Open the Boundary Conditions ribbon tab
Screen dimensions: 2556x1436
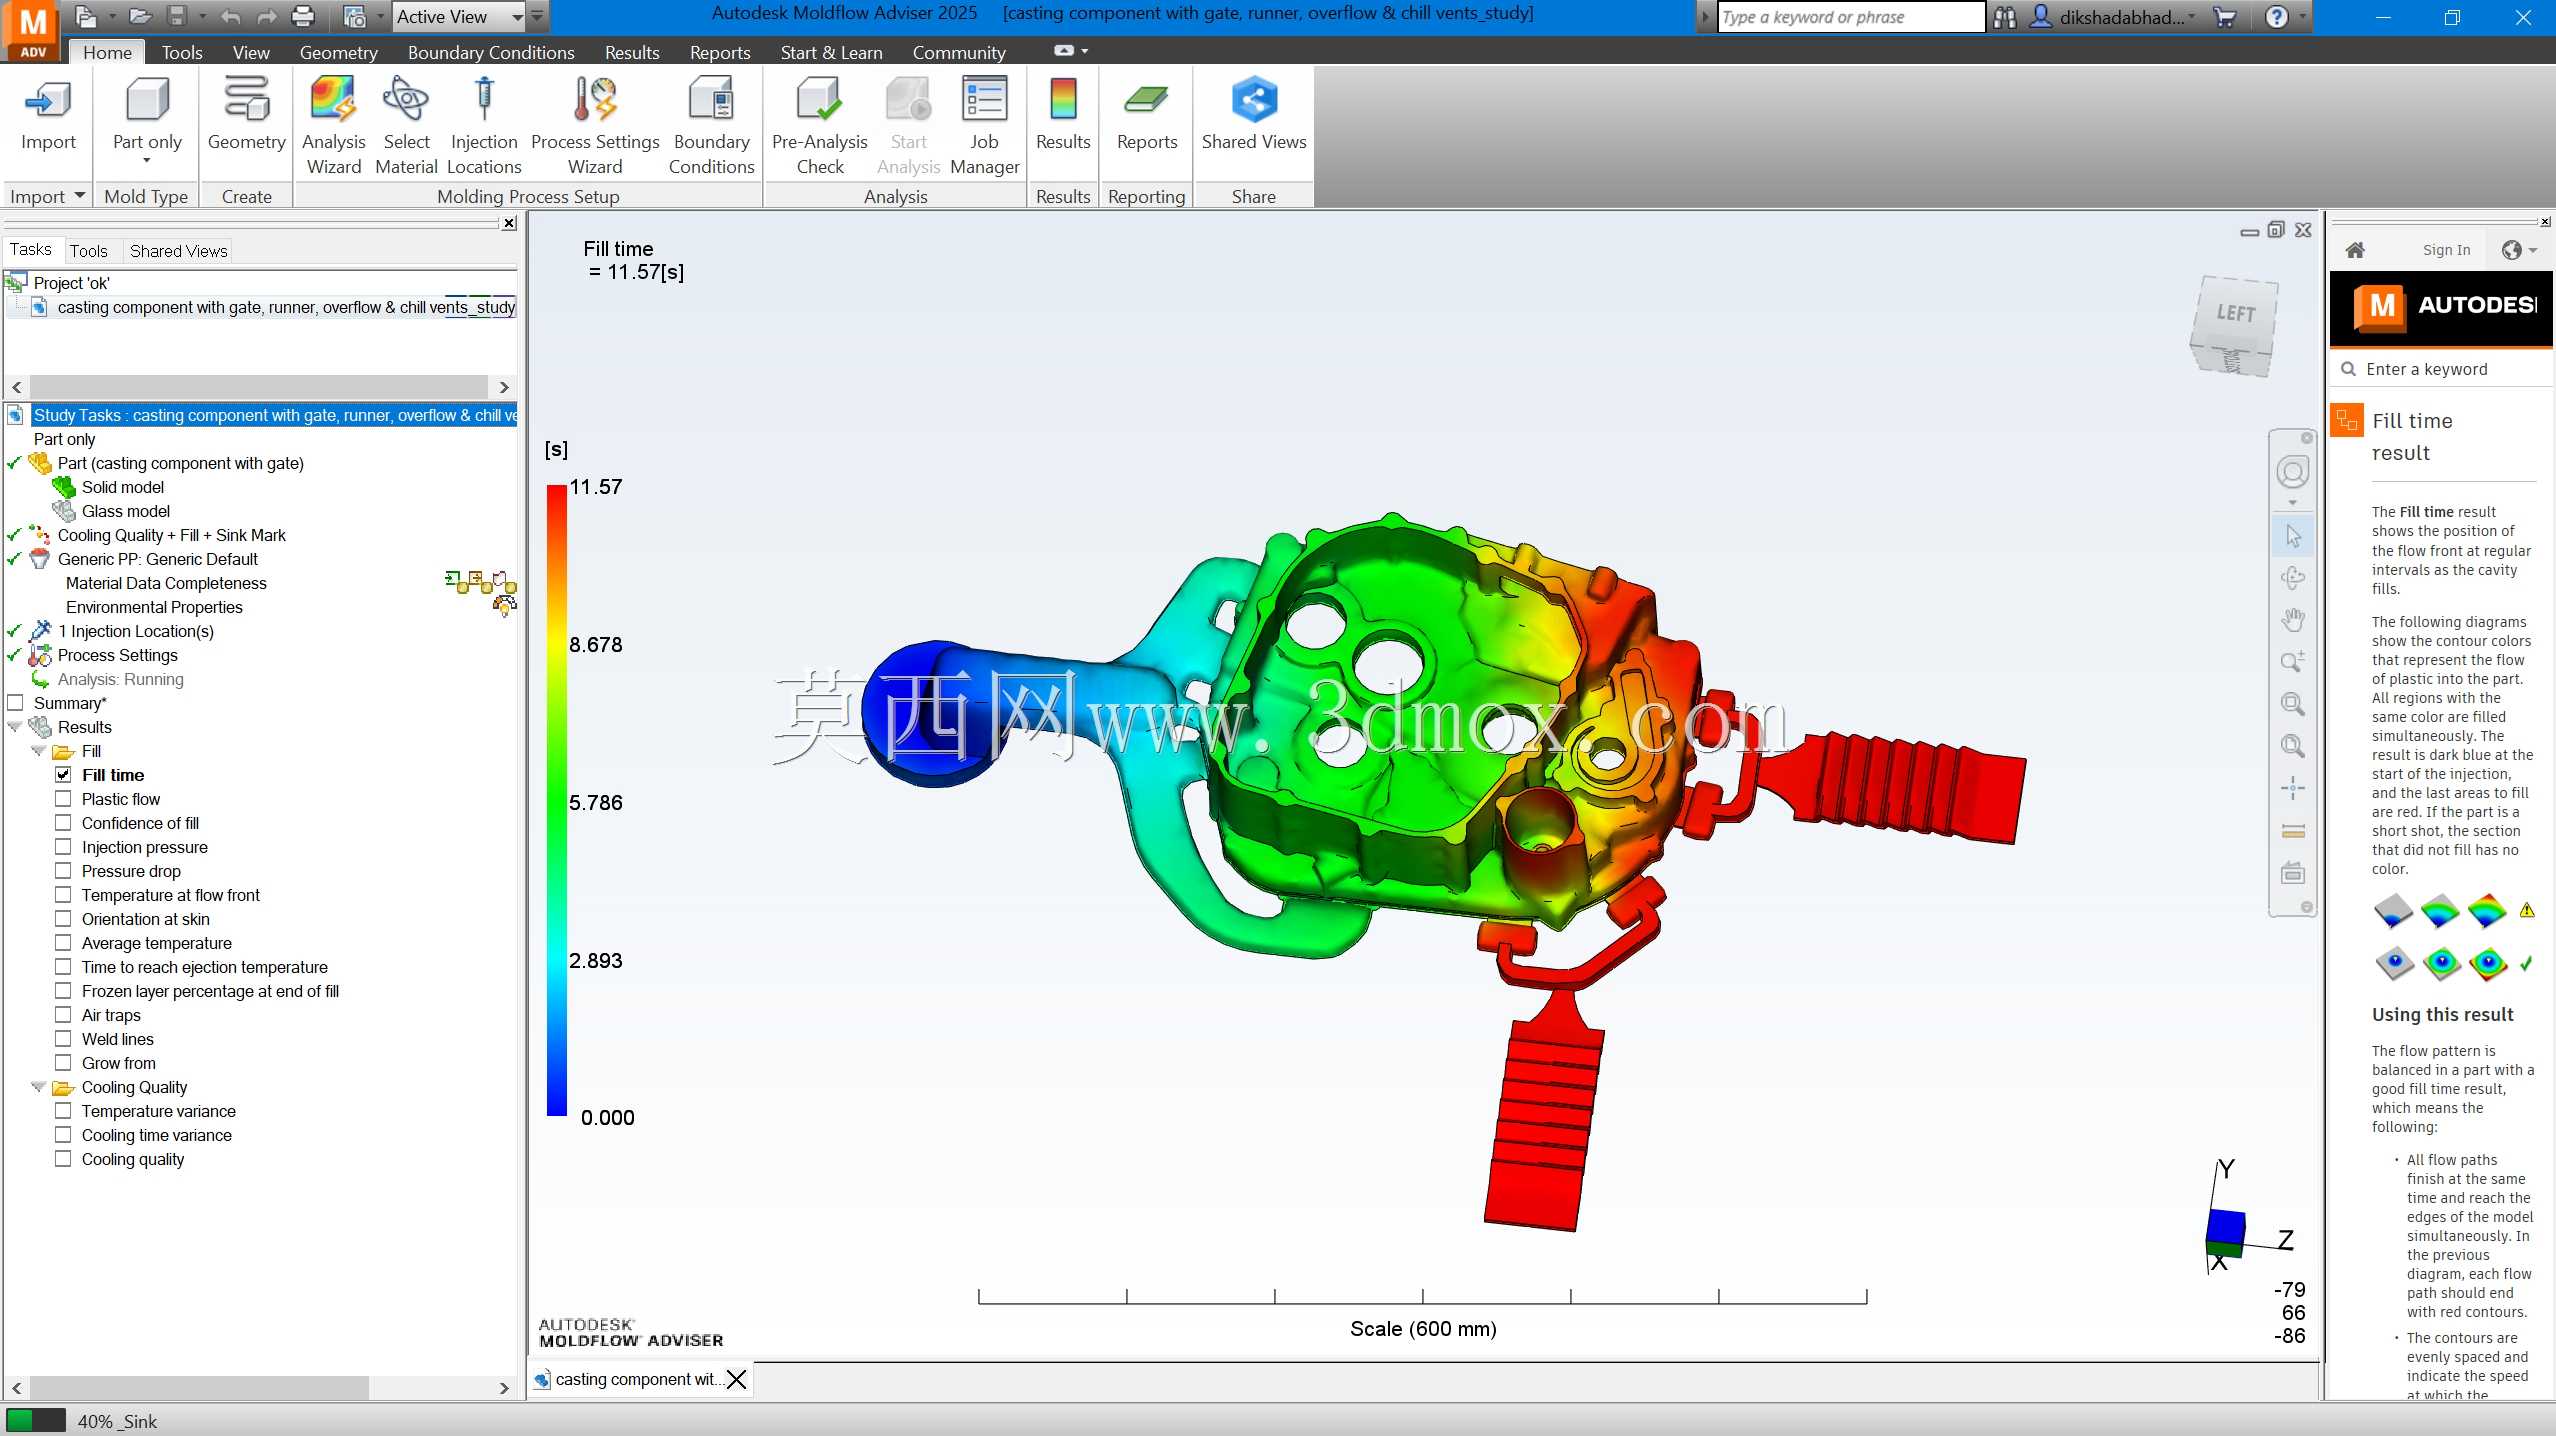click(x=491, y=52)
